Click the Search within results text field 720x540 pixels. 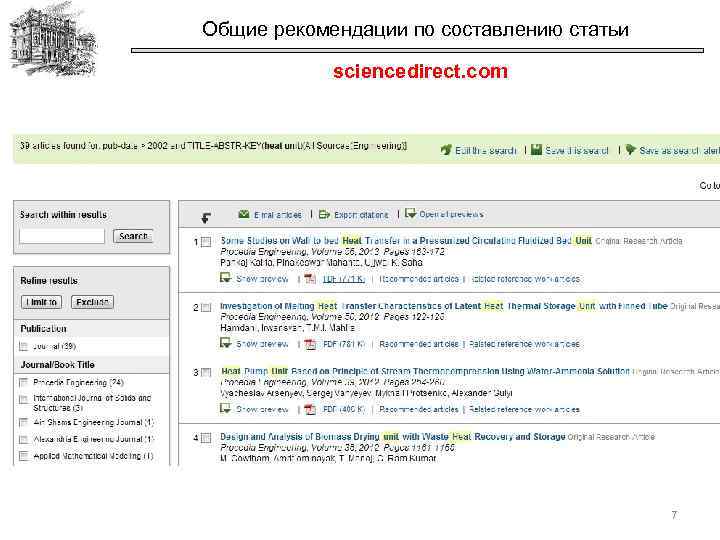[x=62, y=236]
